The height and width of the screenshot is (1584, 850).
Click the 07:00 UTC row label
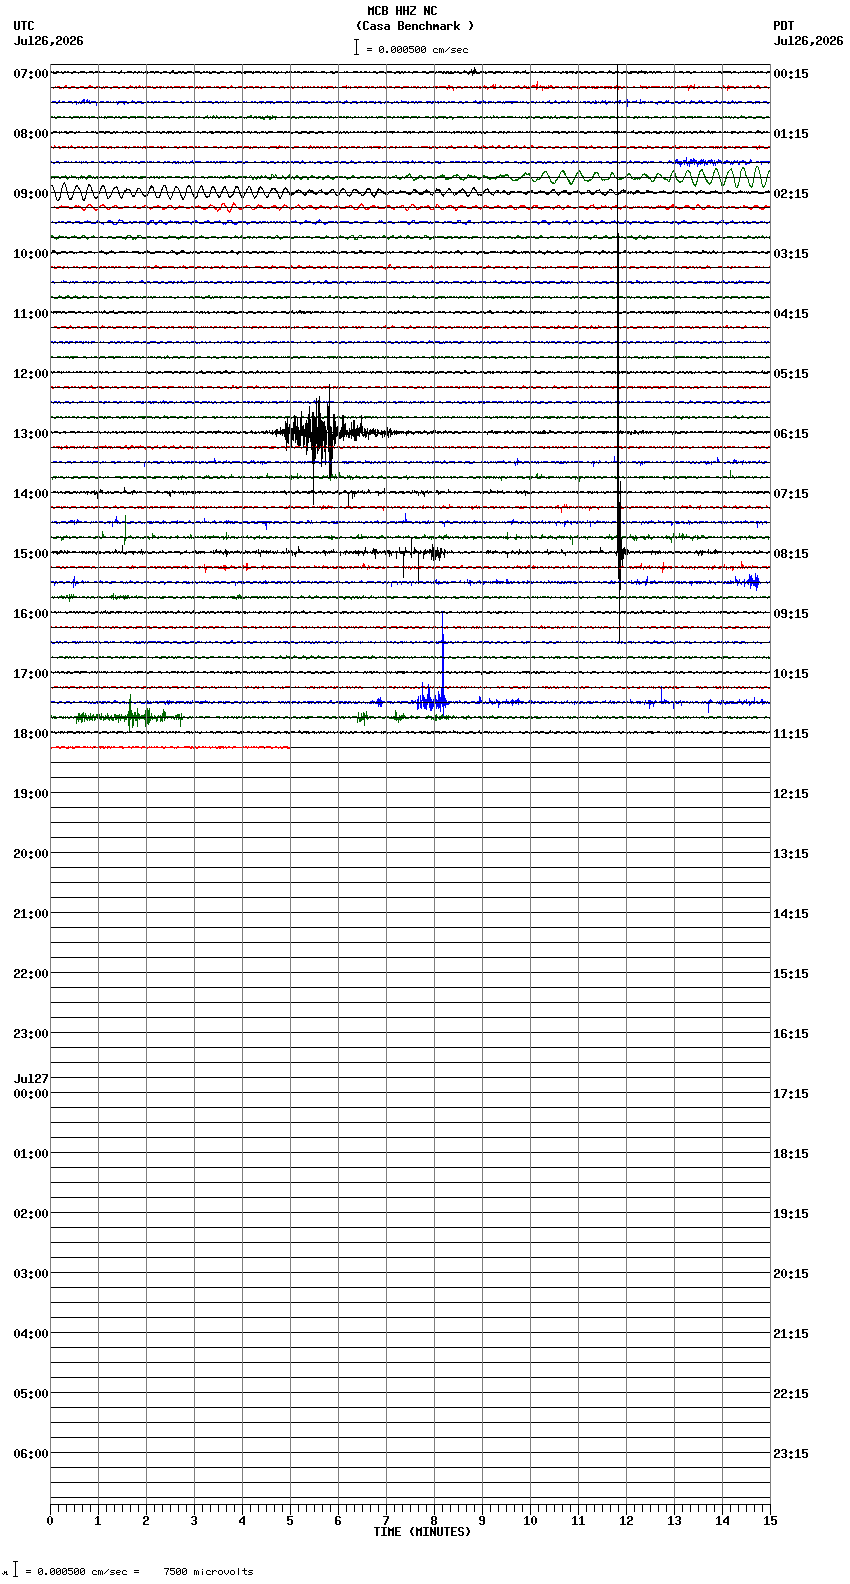(31, 74)
